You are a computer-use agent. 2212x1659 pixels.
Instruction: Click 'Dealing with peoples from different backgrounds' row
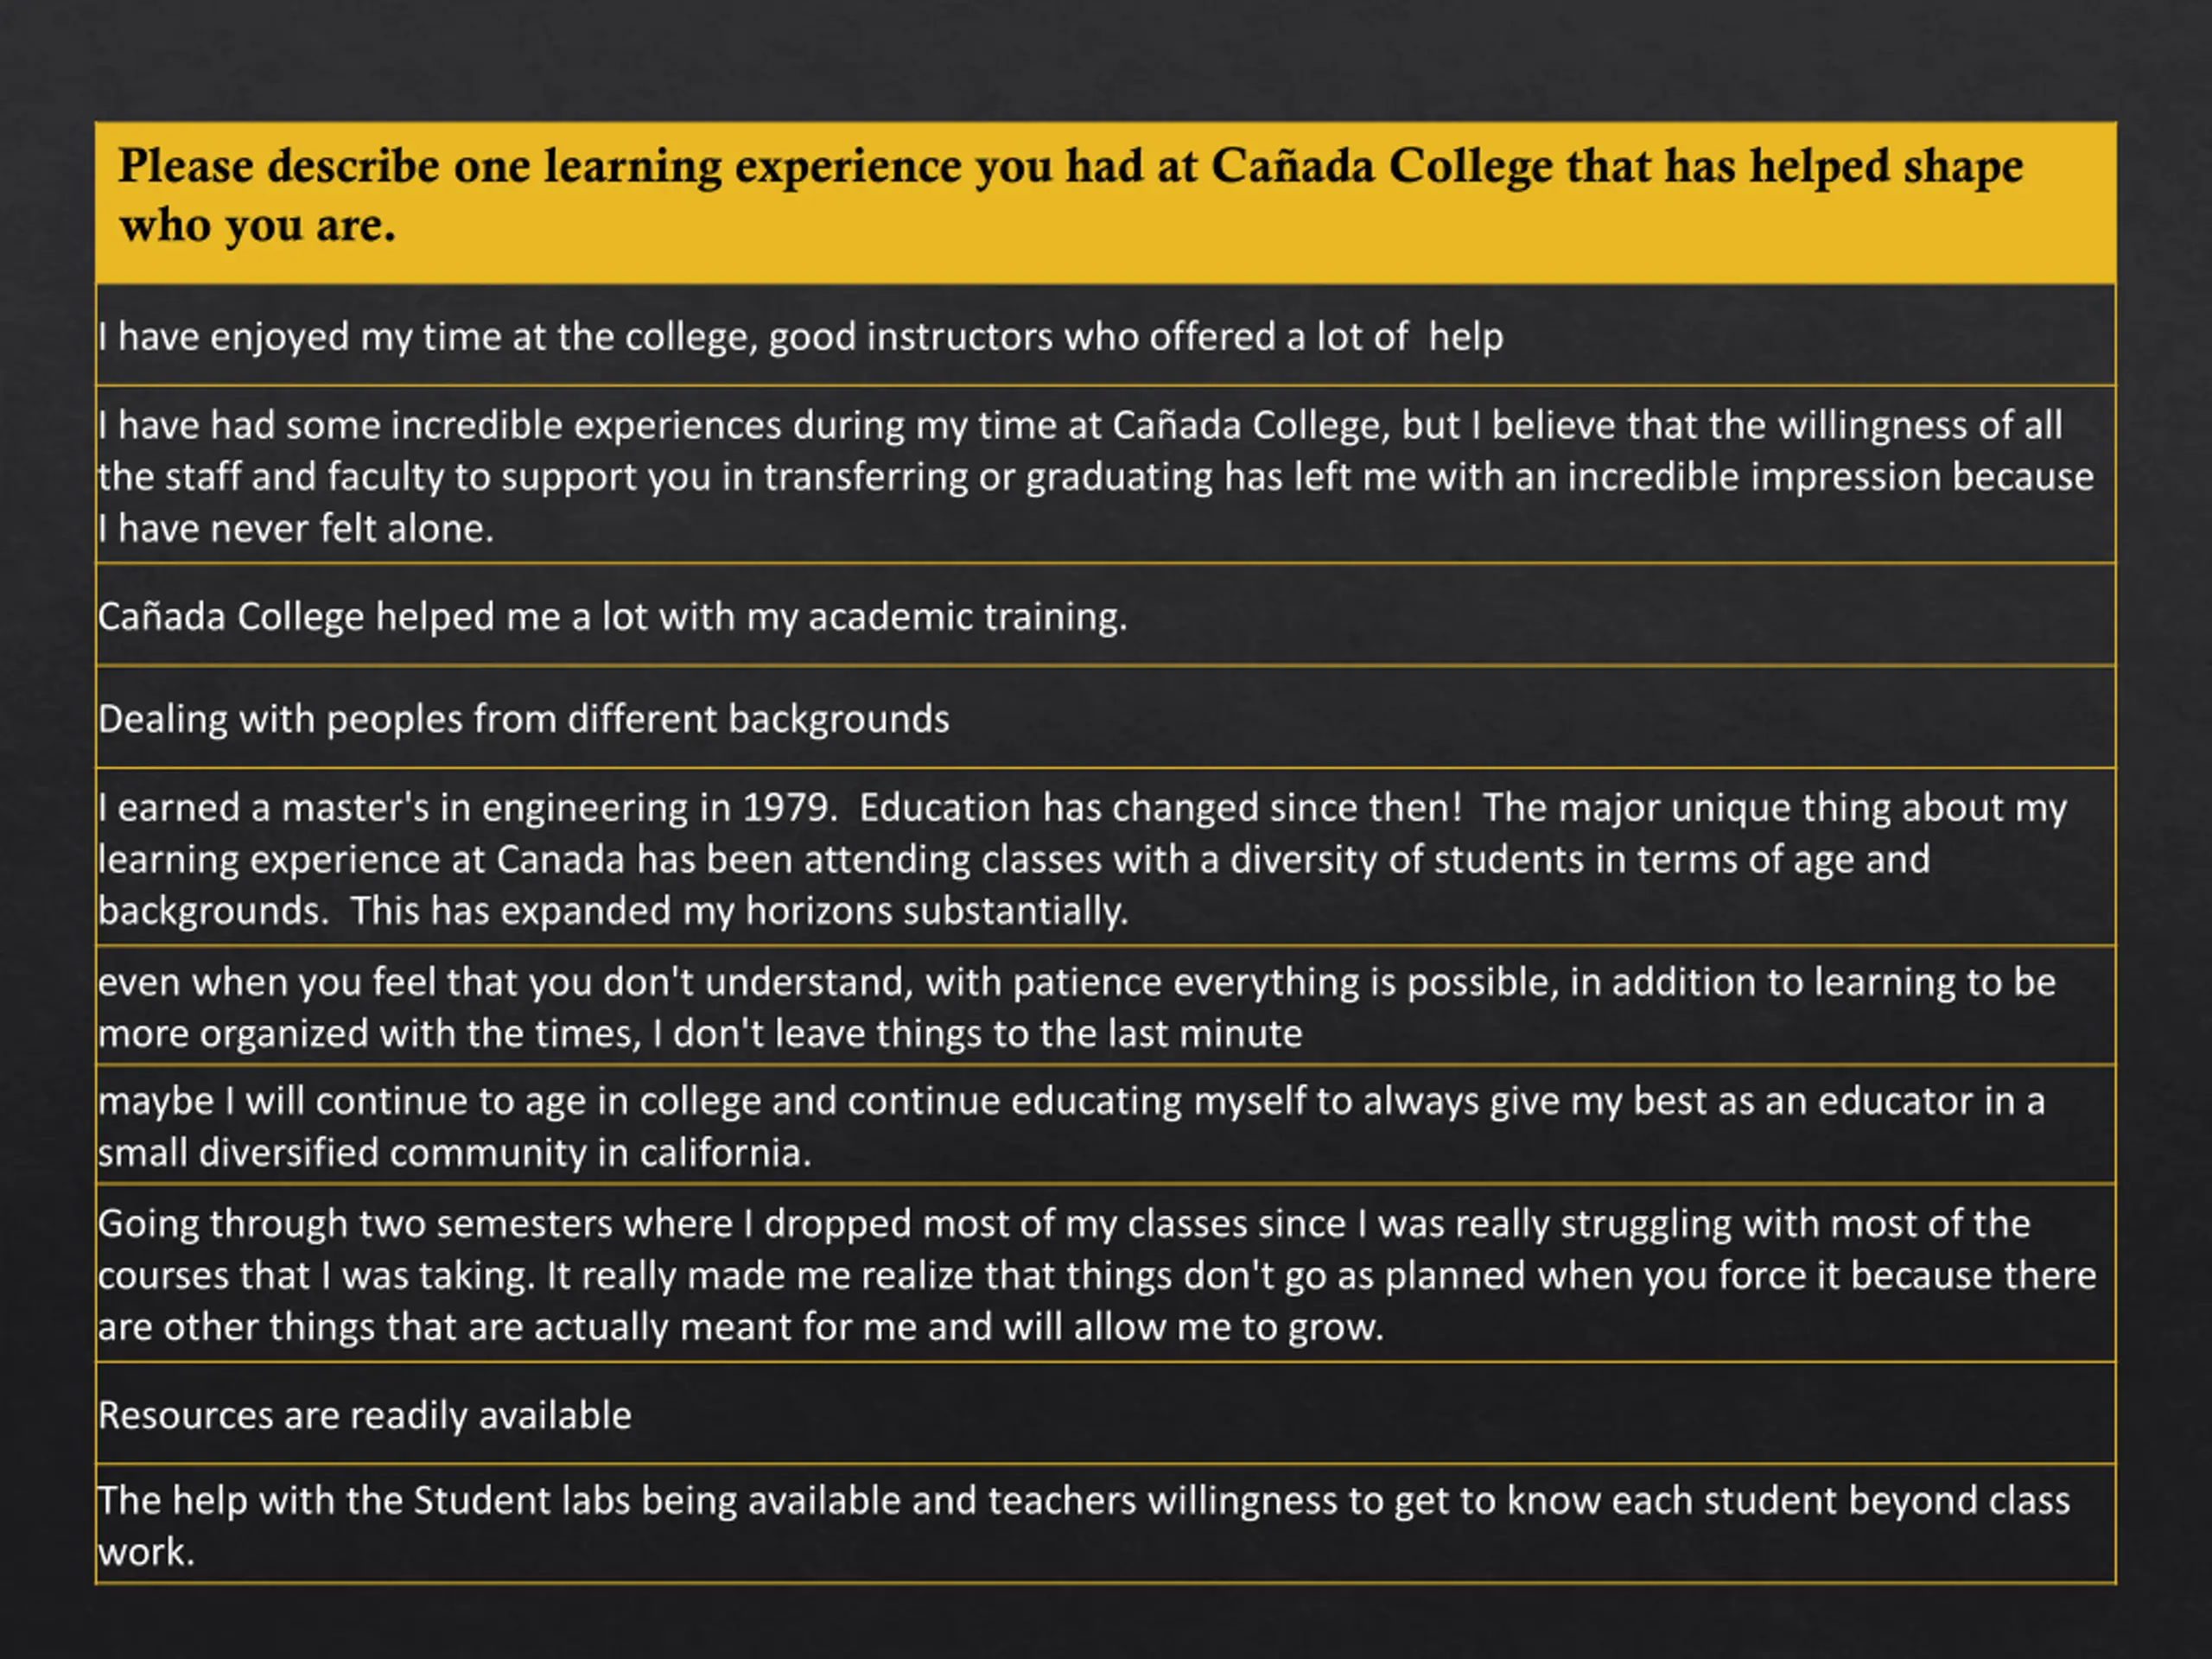1105,717
